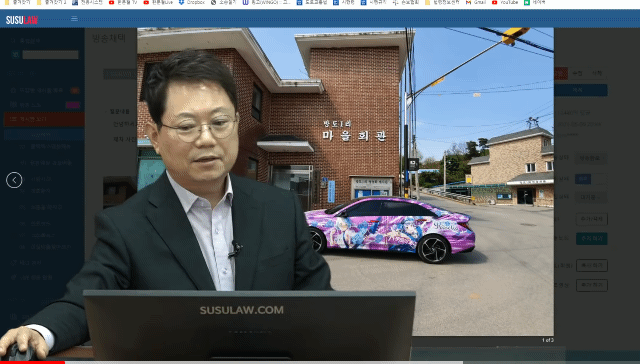This screenshot has height=364, width=640.
Task: Click the SUSULAW logo
Action: pos(22,20)
